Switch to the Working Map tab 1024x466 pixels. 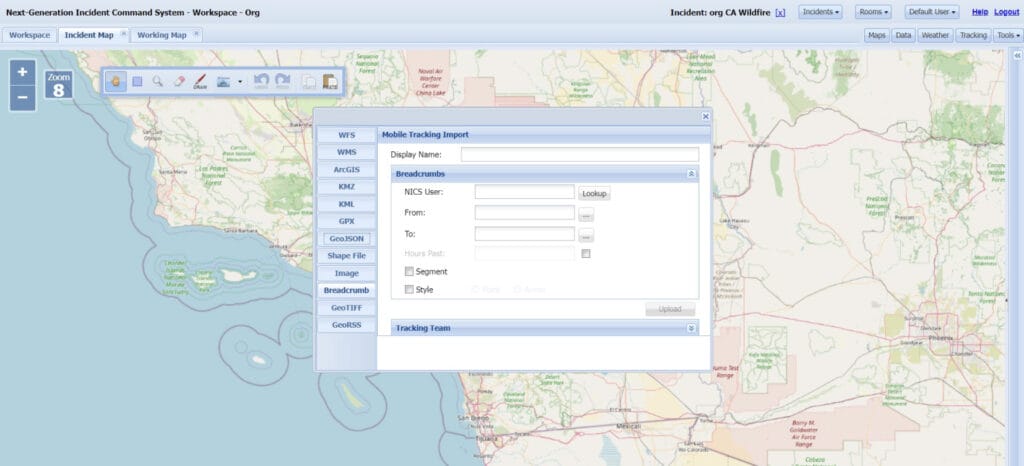tap(162, 35)
